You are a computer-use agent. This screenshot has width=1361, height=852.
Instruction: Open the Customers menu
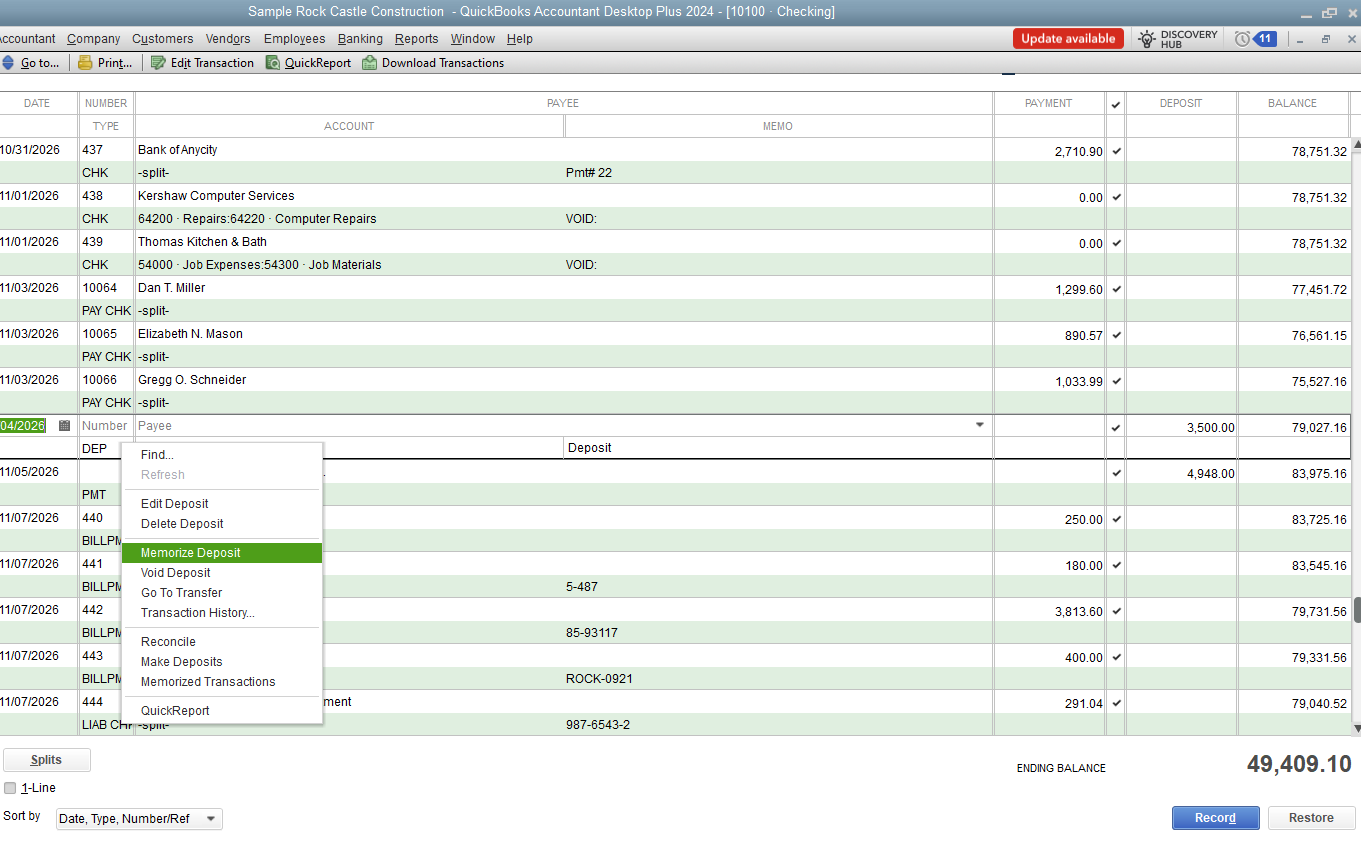(163, 39)
